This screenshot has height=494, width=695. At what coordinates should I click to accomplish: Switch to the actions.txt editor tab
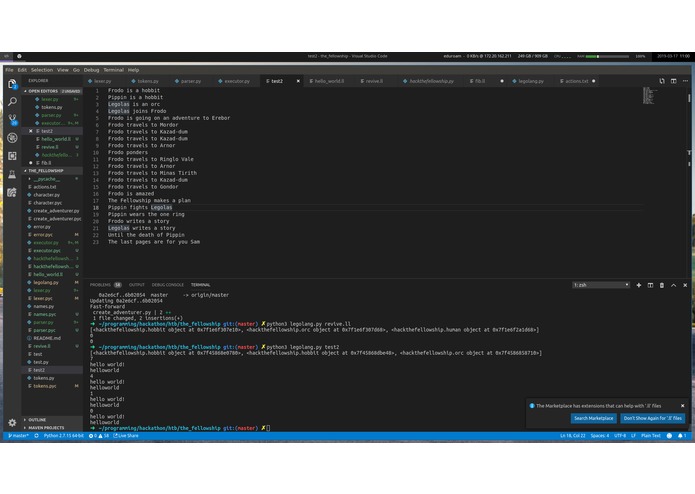[577, 81]
